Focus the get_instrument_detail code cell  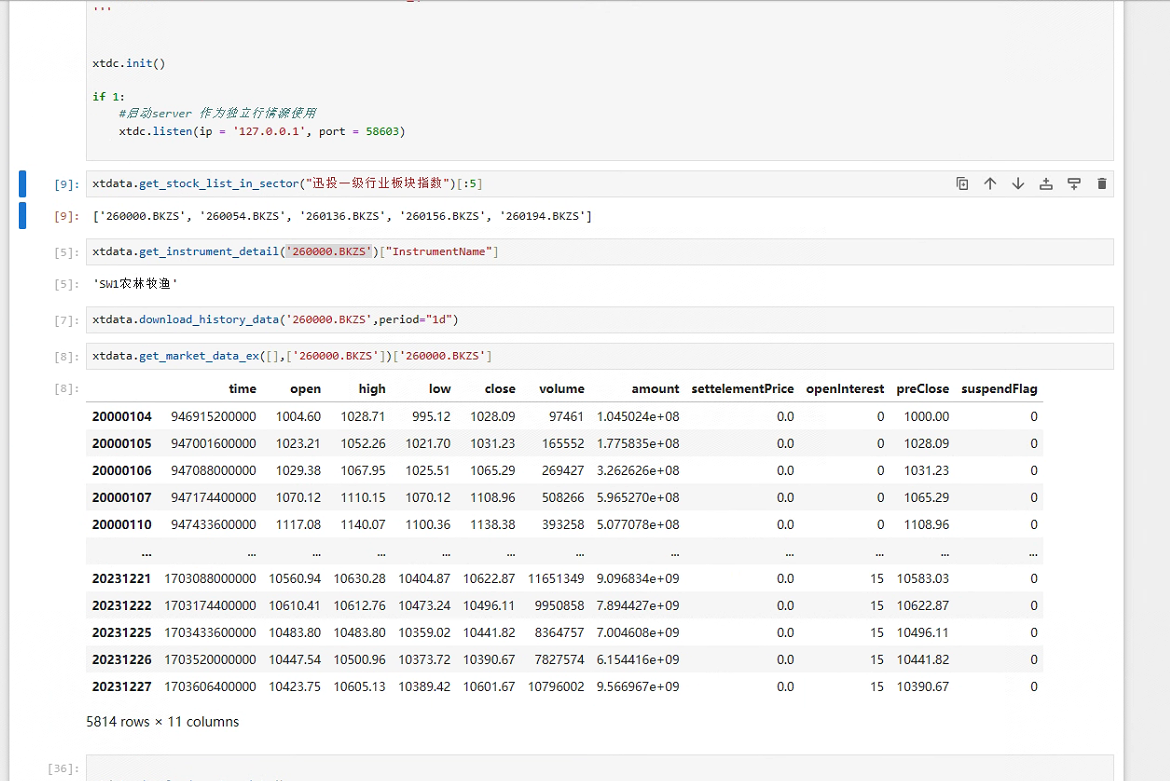600,251
